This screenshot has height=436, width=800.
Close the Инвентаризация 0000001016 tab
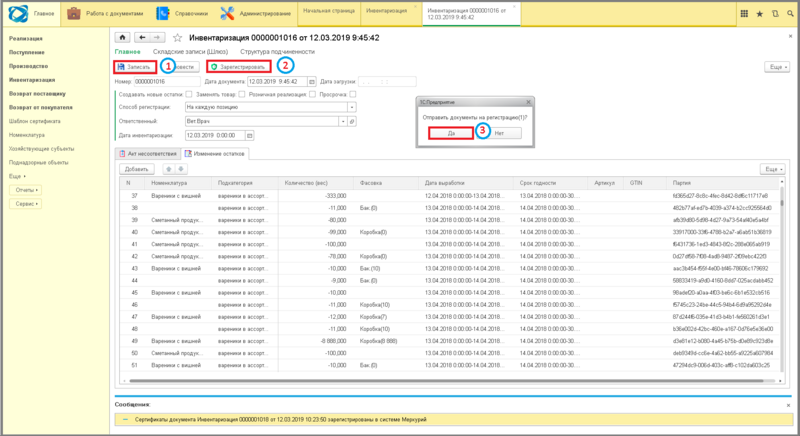click(514, 7)
